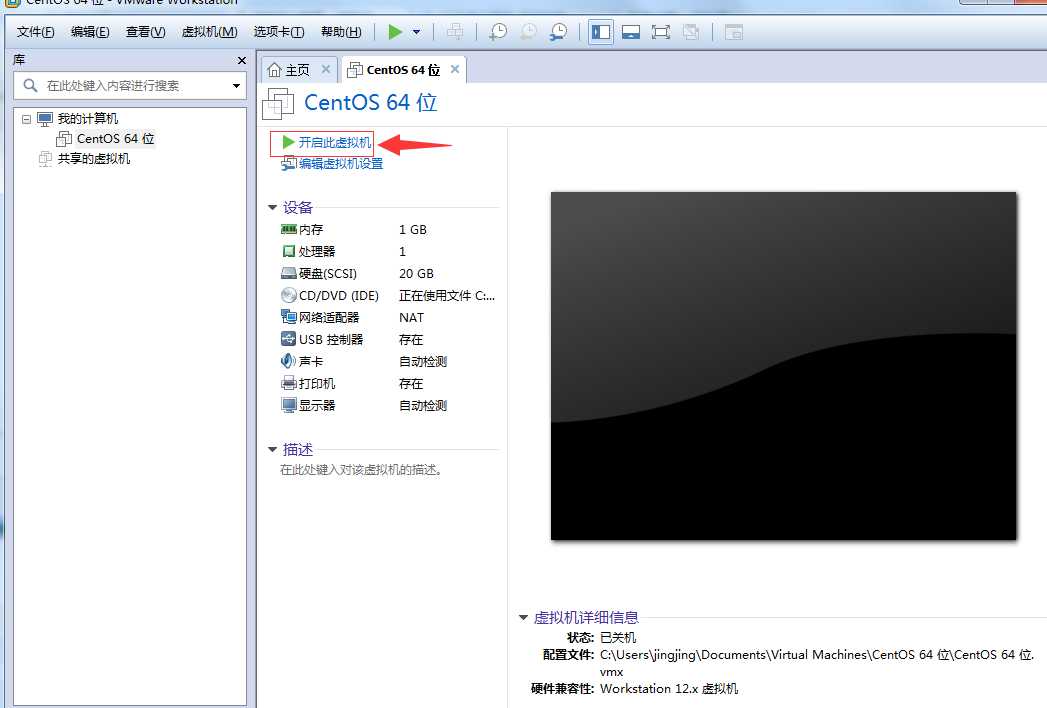Open the 选项卡(T) menu
Screen dimensions: 1047x708
[278, 32]
